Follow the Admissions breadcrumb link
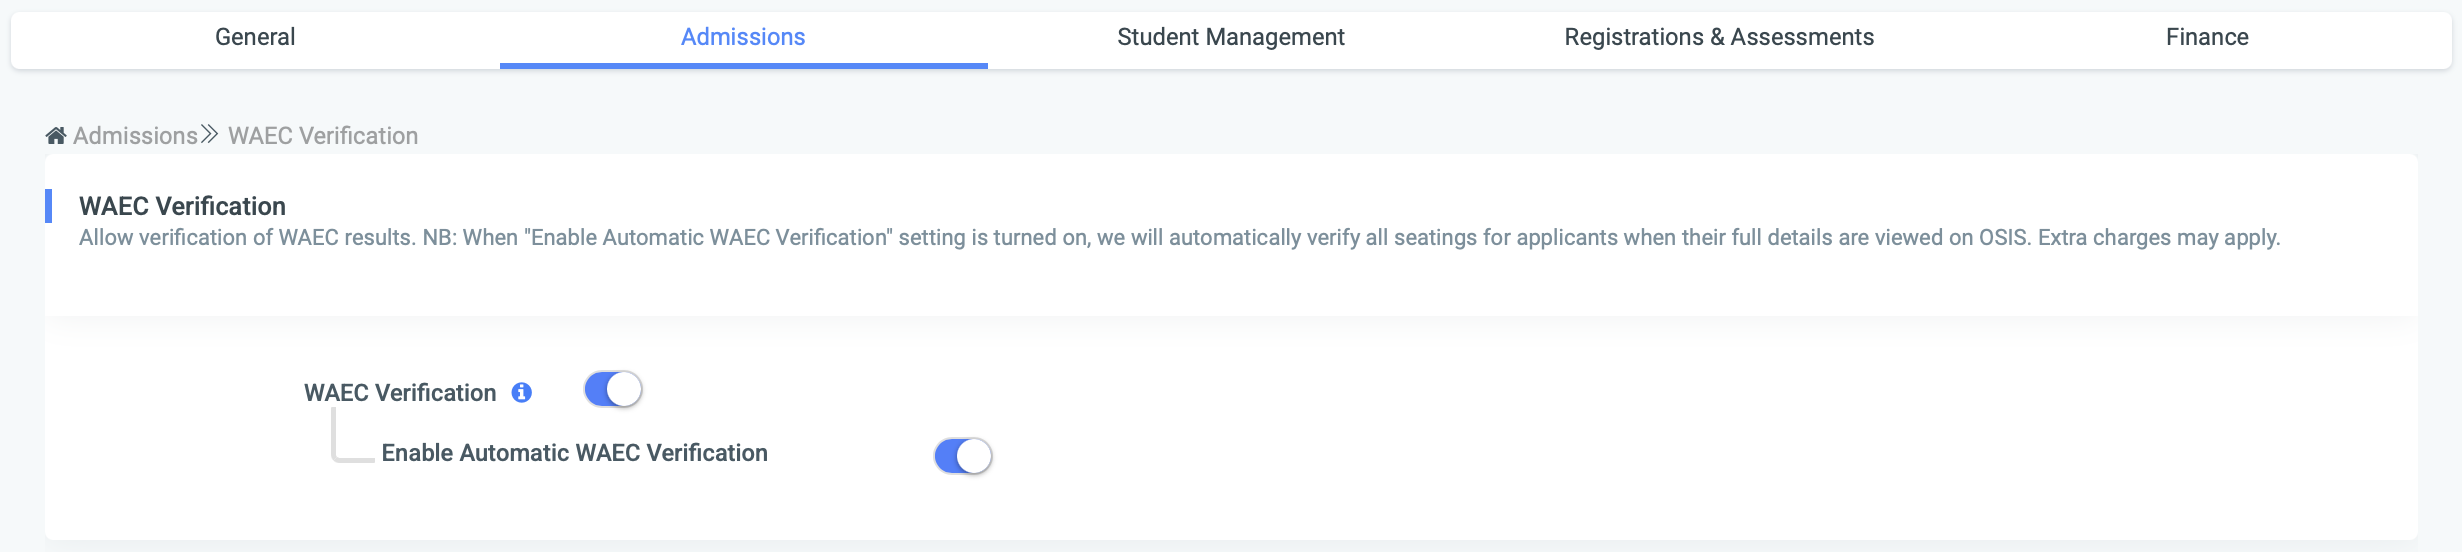 (x=135, y=136)
